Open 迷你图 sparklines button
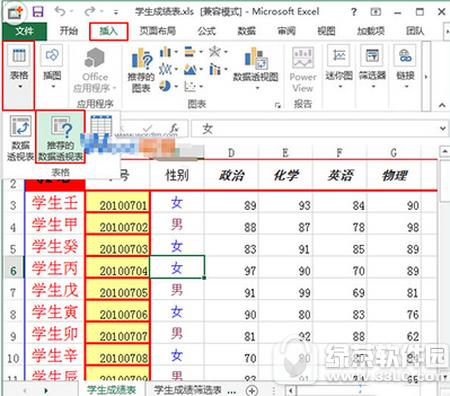This screenshot has height=396, width=450. click(x=339, y=67)
